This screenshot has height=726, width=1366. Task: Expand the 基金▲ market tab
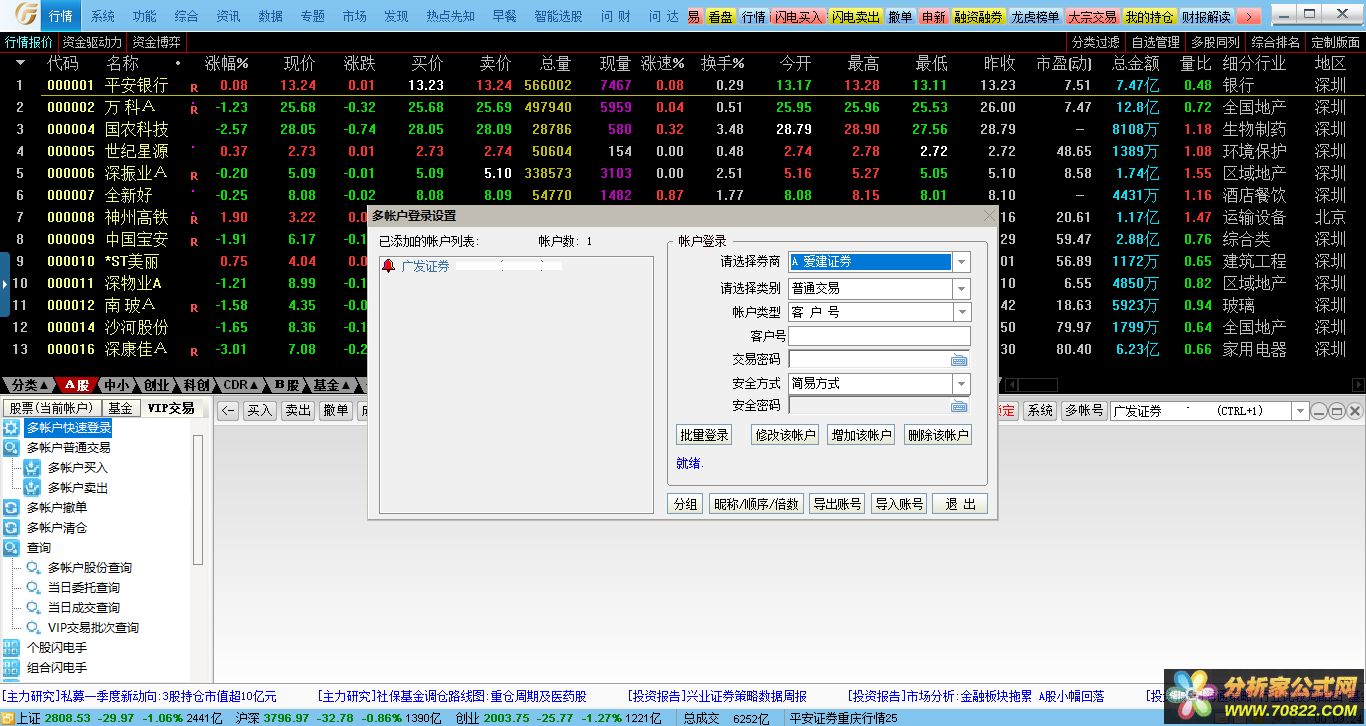332,385
